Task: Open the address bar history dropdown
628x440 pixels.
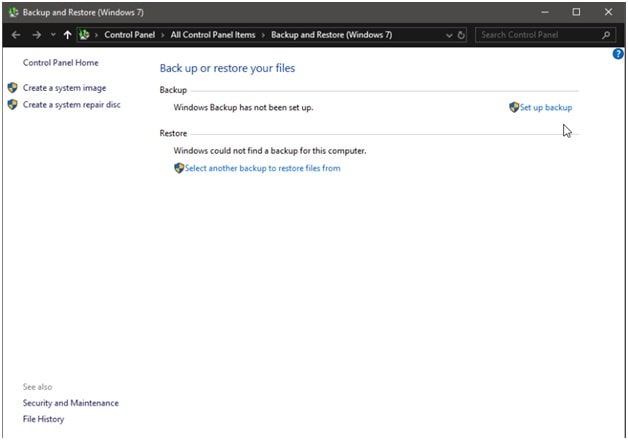Action: coord(449,35)
